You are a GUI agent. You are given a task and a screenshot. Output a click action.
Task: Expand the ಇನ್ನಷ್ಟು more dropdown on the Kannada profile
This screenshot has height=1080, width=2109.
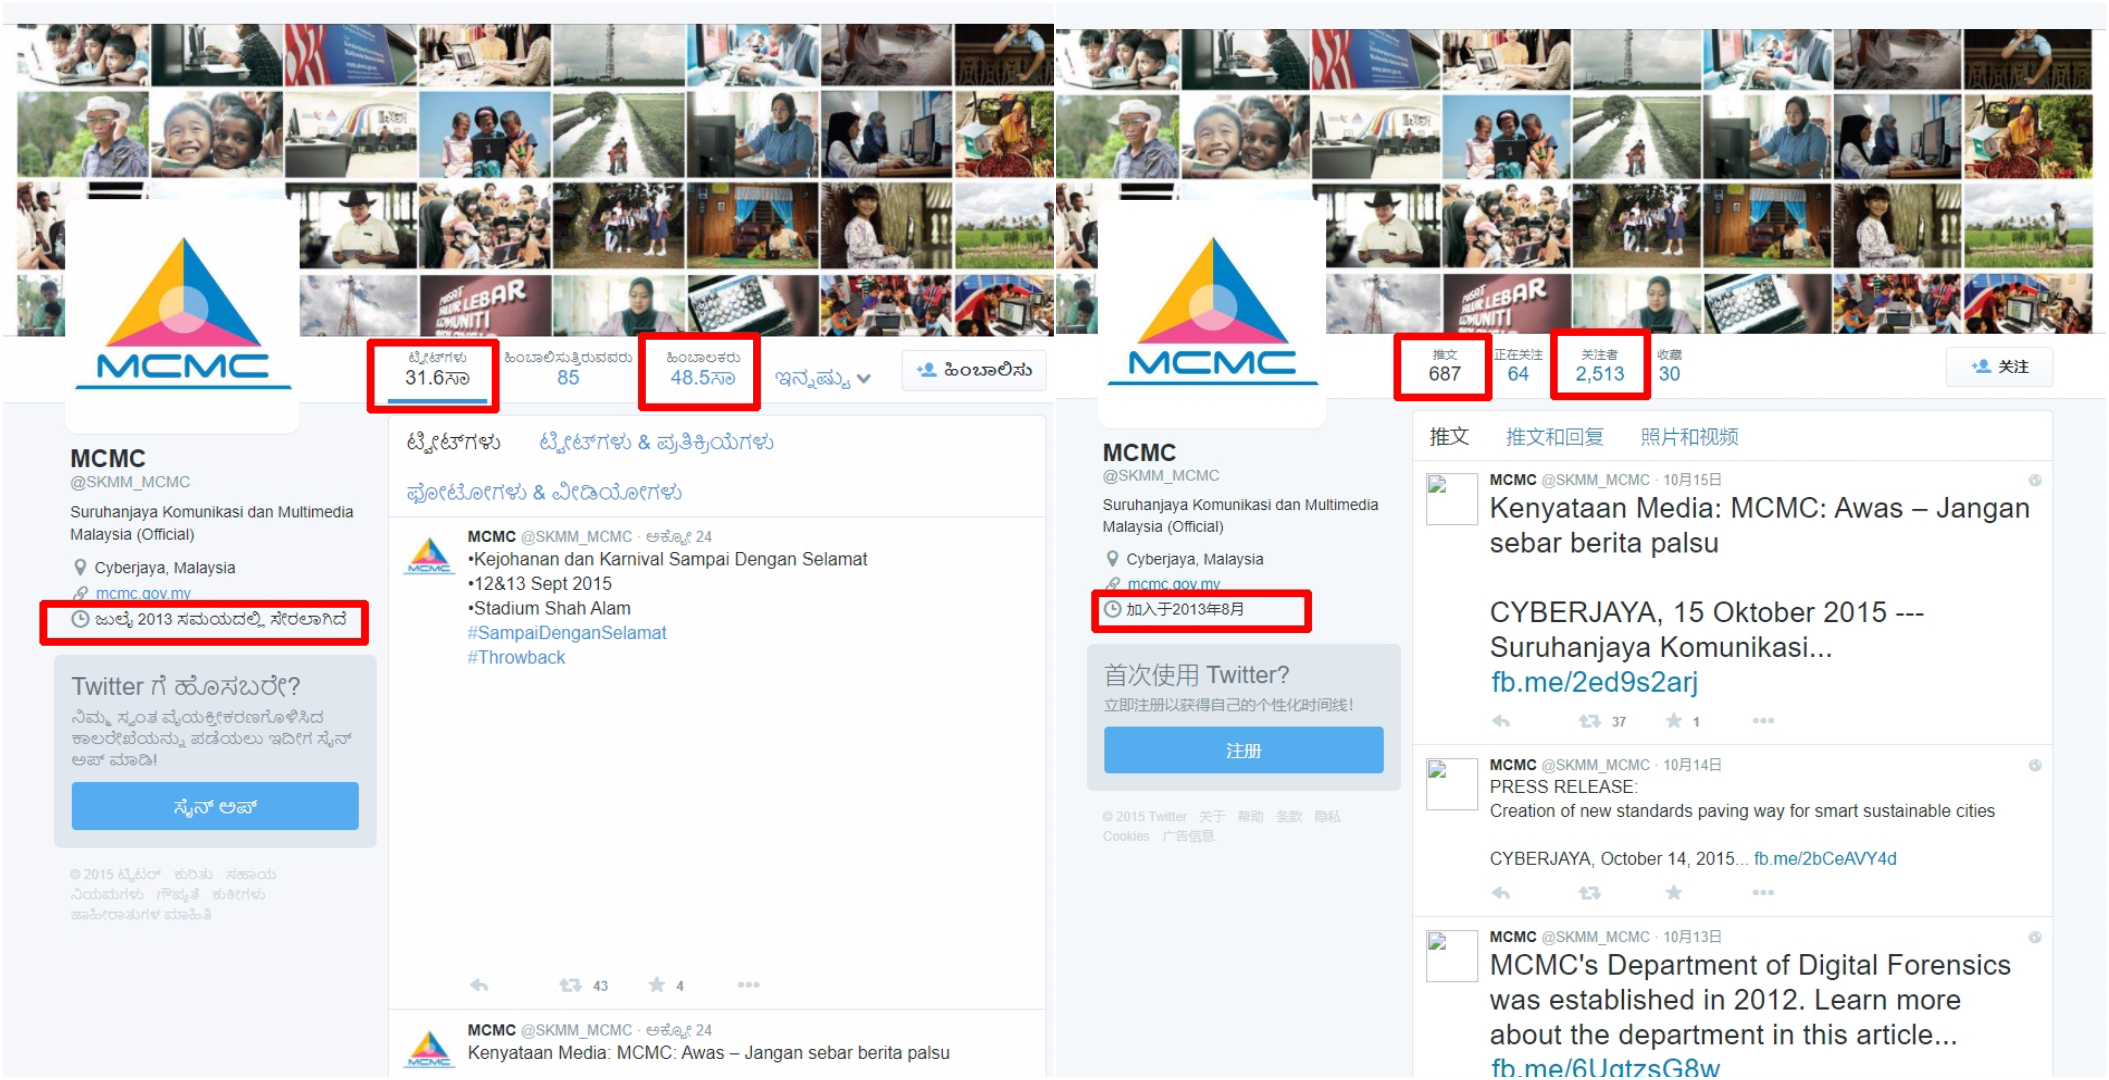click(823, 379)
